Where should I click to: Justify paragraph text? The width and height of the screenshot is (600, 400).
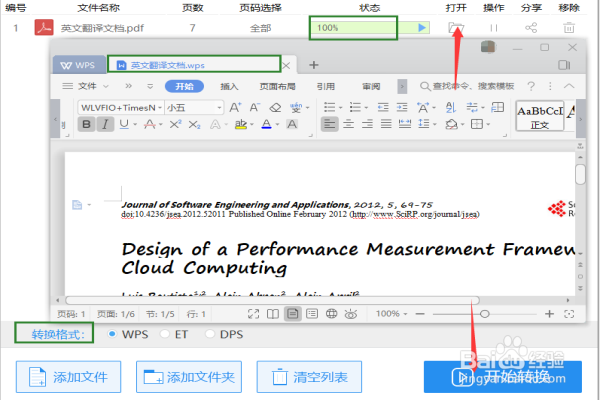[386, 124]
